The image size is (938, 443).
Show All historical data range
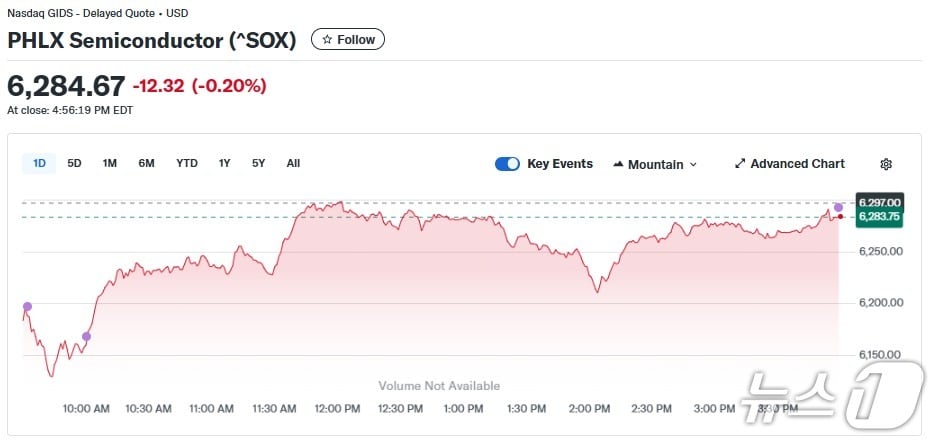293,163
